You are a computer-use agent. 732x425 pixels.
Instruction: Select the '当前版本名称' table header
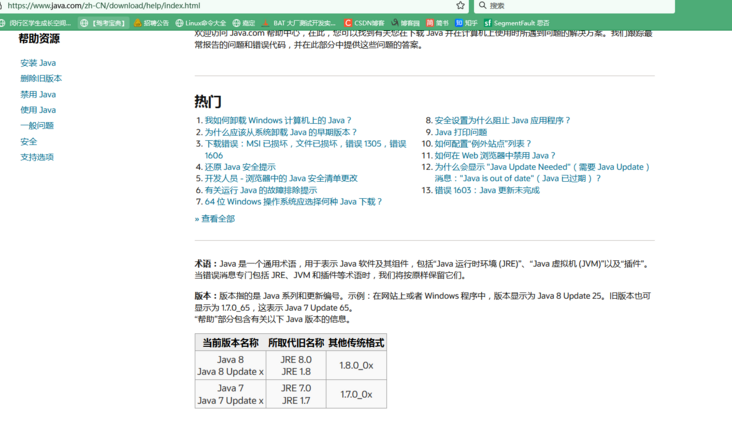[x=230, y=343]
